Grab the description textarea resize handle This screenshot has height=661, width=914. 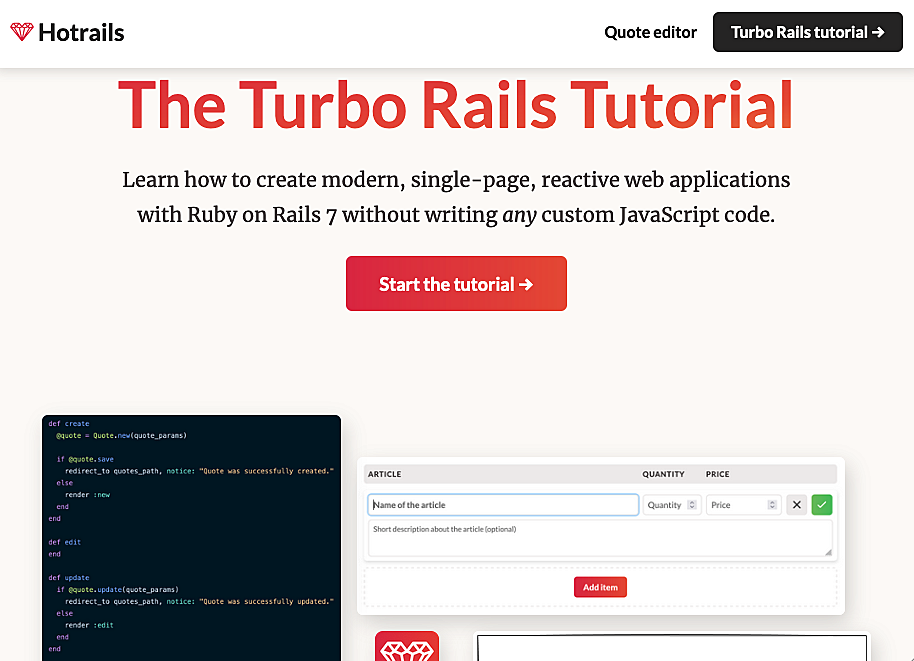pos(828,552)
